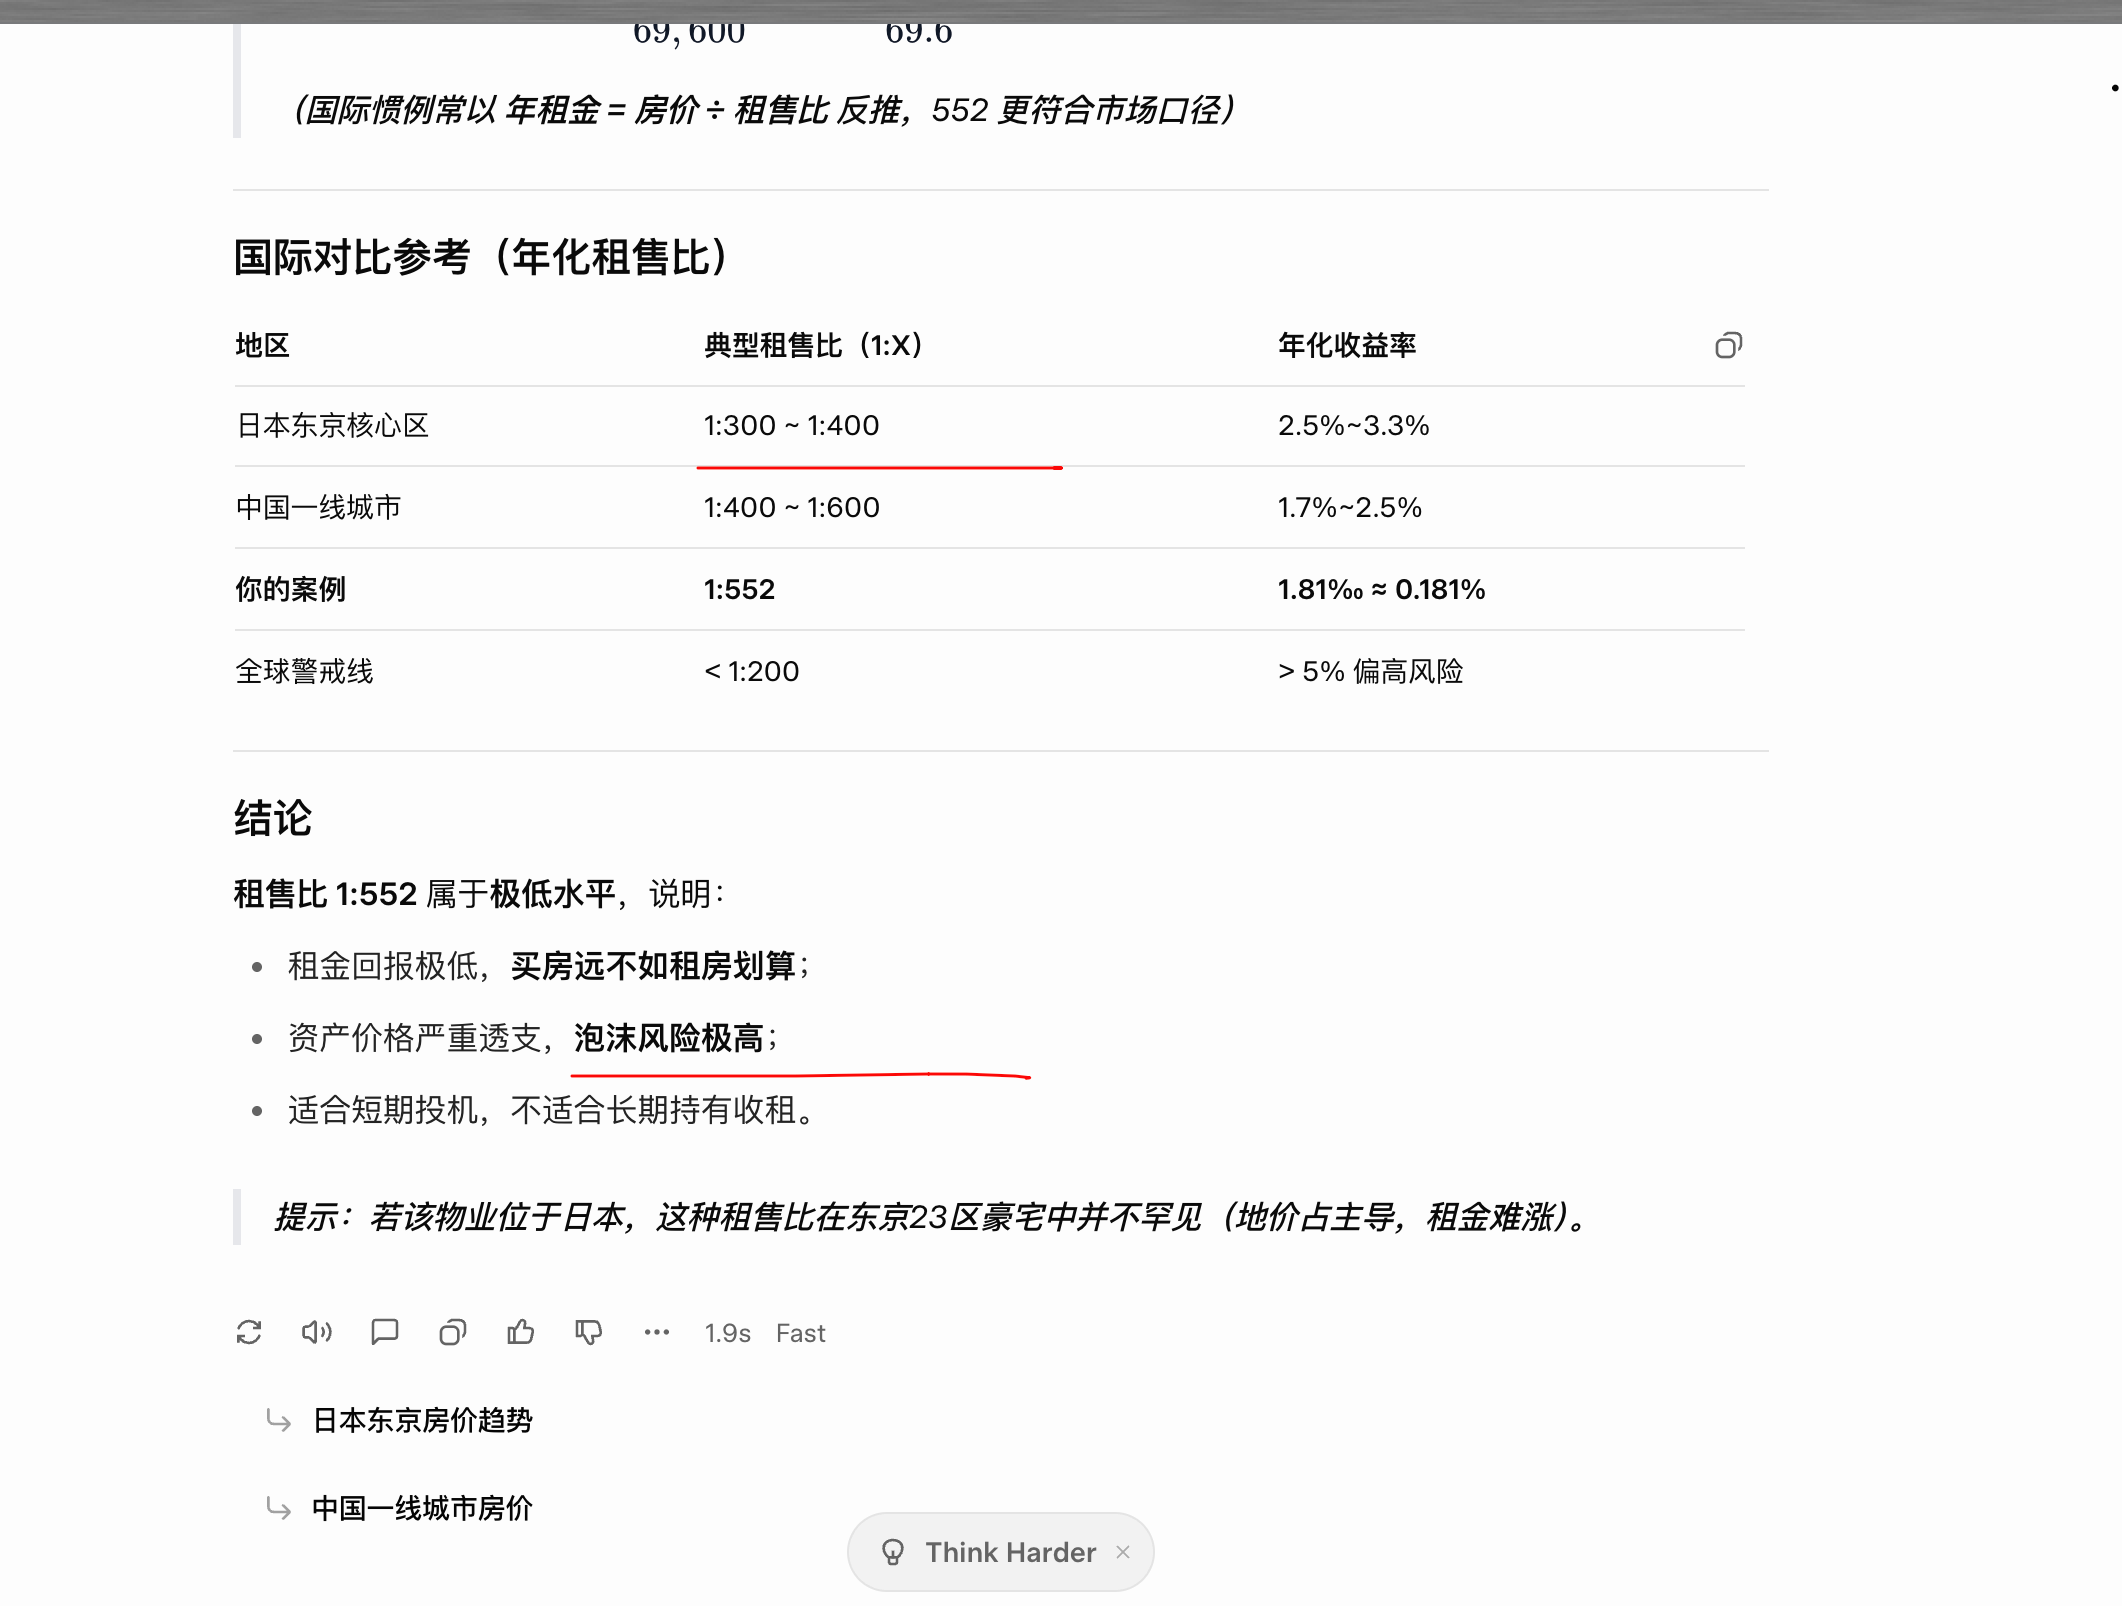Click the lightbulb icon in Think Harder chip
2122x1606 pixels.
coord(893,1552)
